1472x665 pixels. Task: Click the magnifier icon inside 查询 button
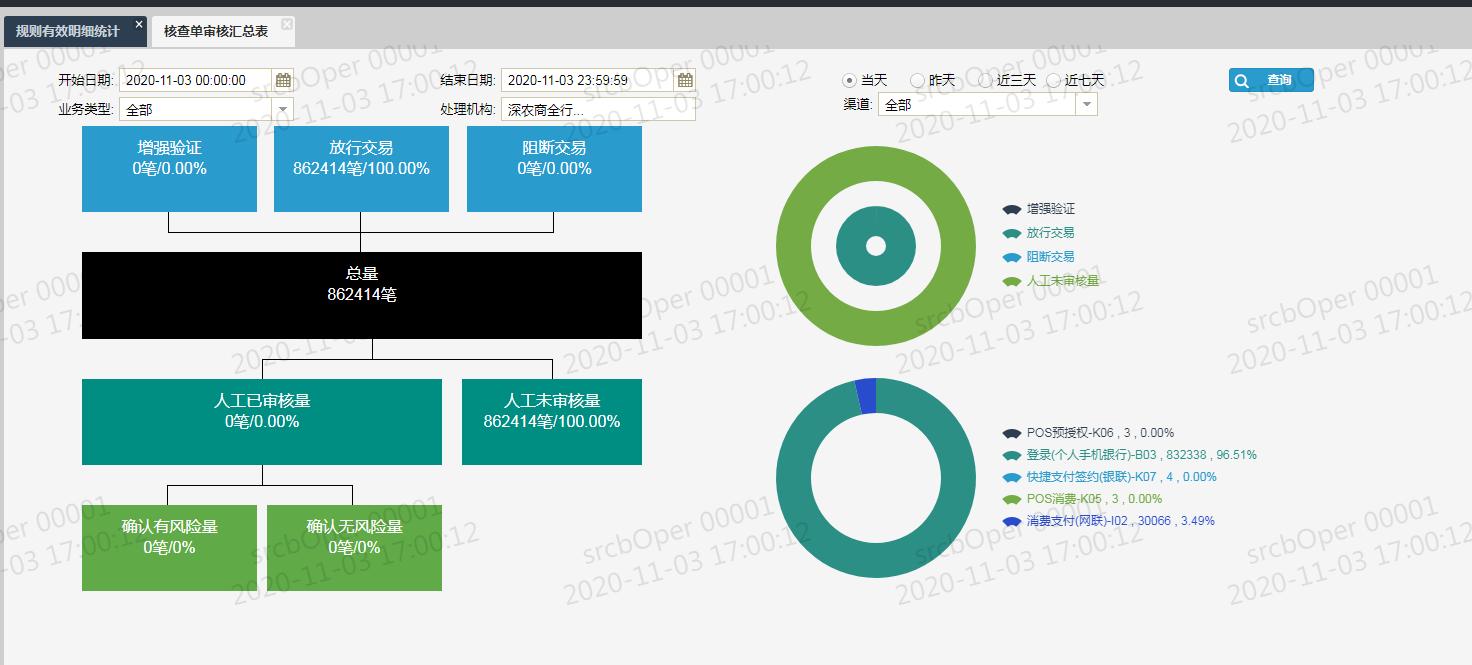(x=1243, y=80)
